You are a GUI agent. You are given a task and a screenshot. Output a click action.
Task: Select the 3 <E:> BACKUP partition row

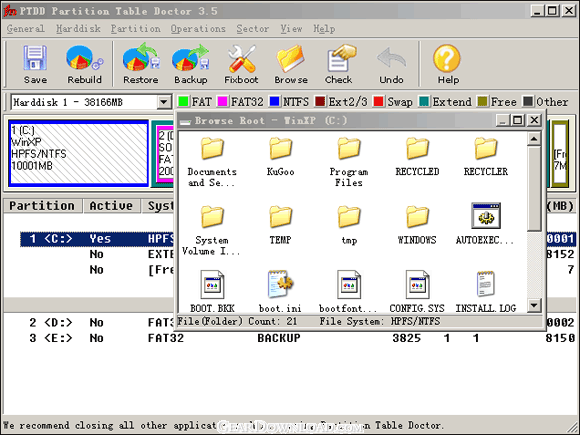pyautogui.click(x=298, y=338)
